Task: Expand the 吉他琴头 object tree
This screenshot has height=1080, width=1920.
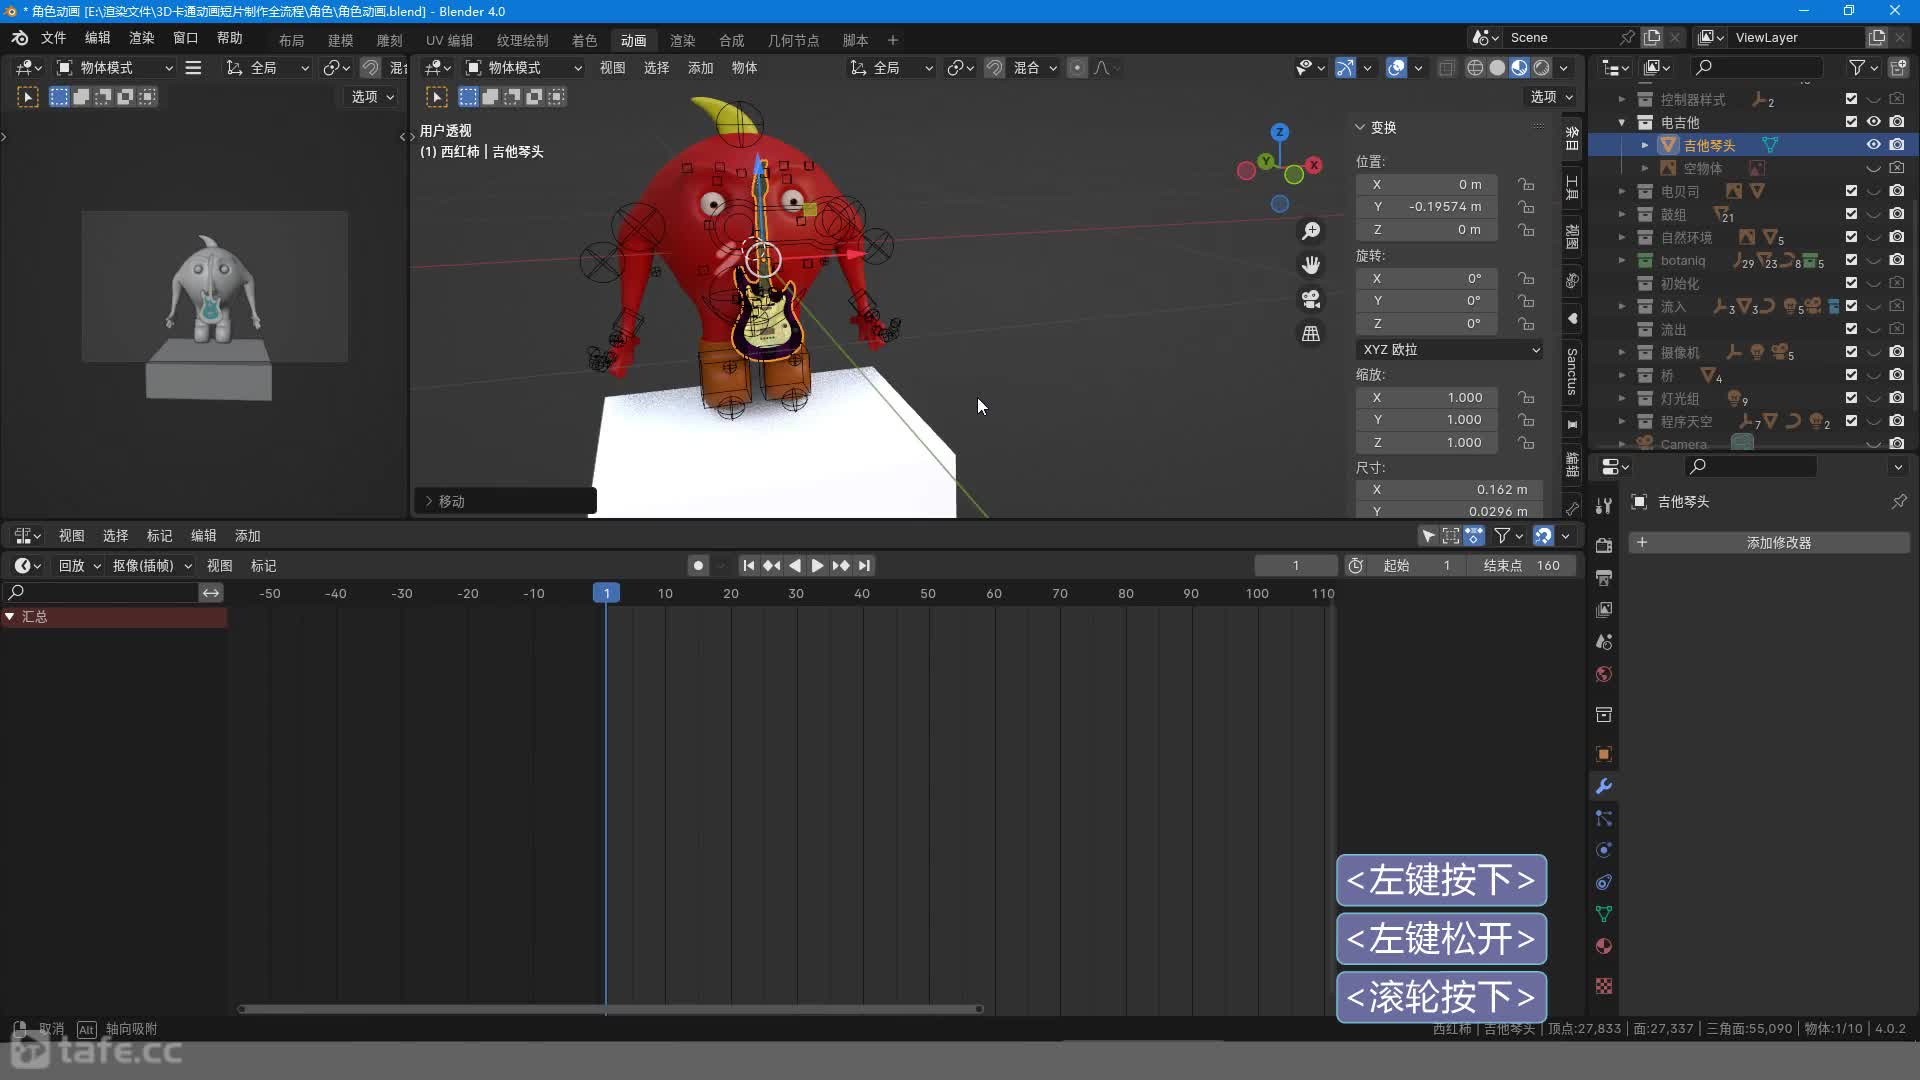Action: 1645,145
